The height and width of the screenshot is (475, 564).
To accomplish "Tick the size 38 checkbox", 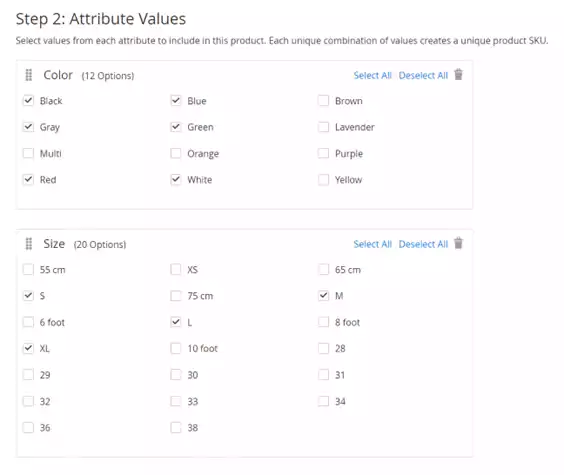I will pyautogui.click(x=176, y=428).
